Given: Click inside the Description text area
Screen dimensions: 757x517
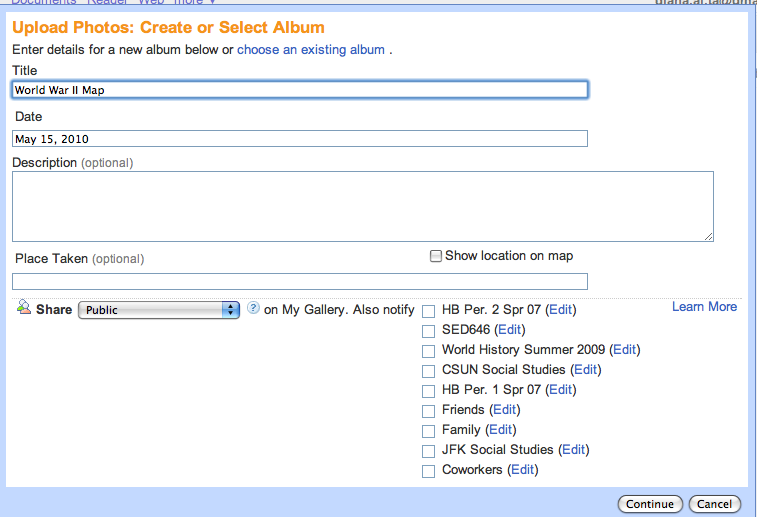Looking at the screenshot, I should pyautogui.click(x=363, y=206).
